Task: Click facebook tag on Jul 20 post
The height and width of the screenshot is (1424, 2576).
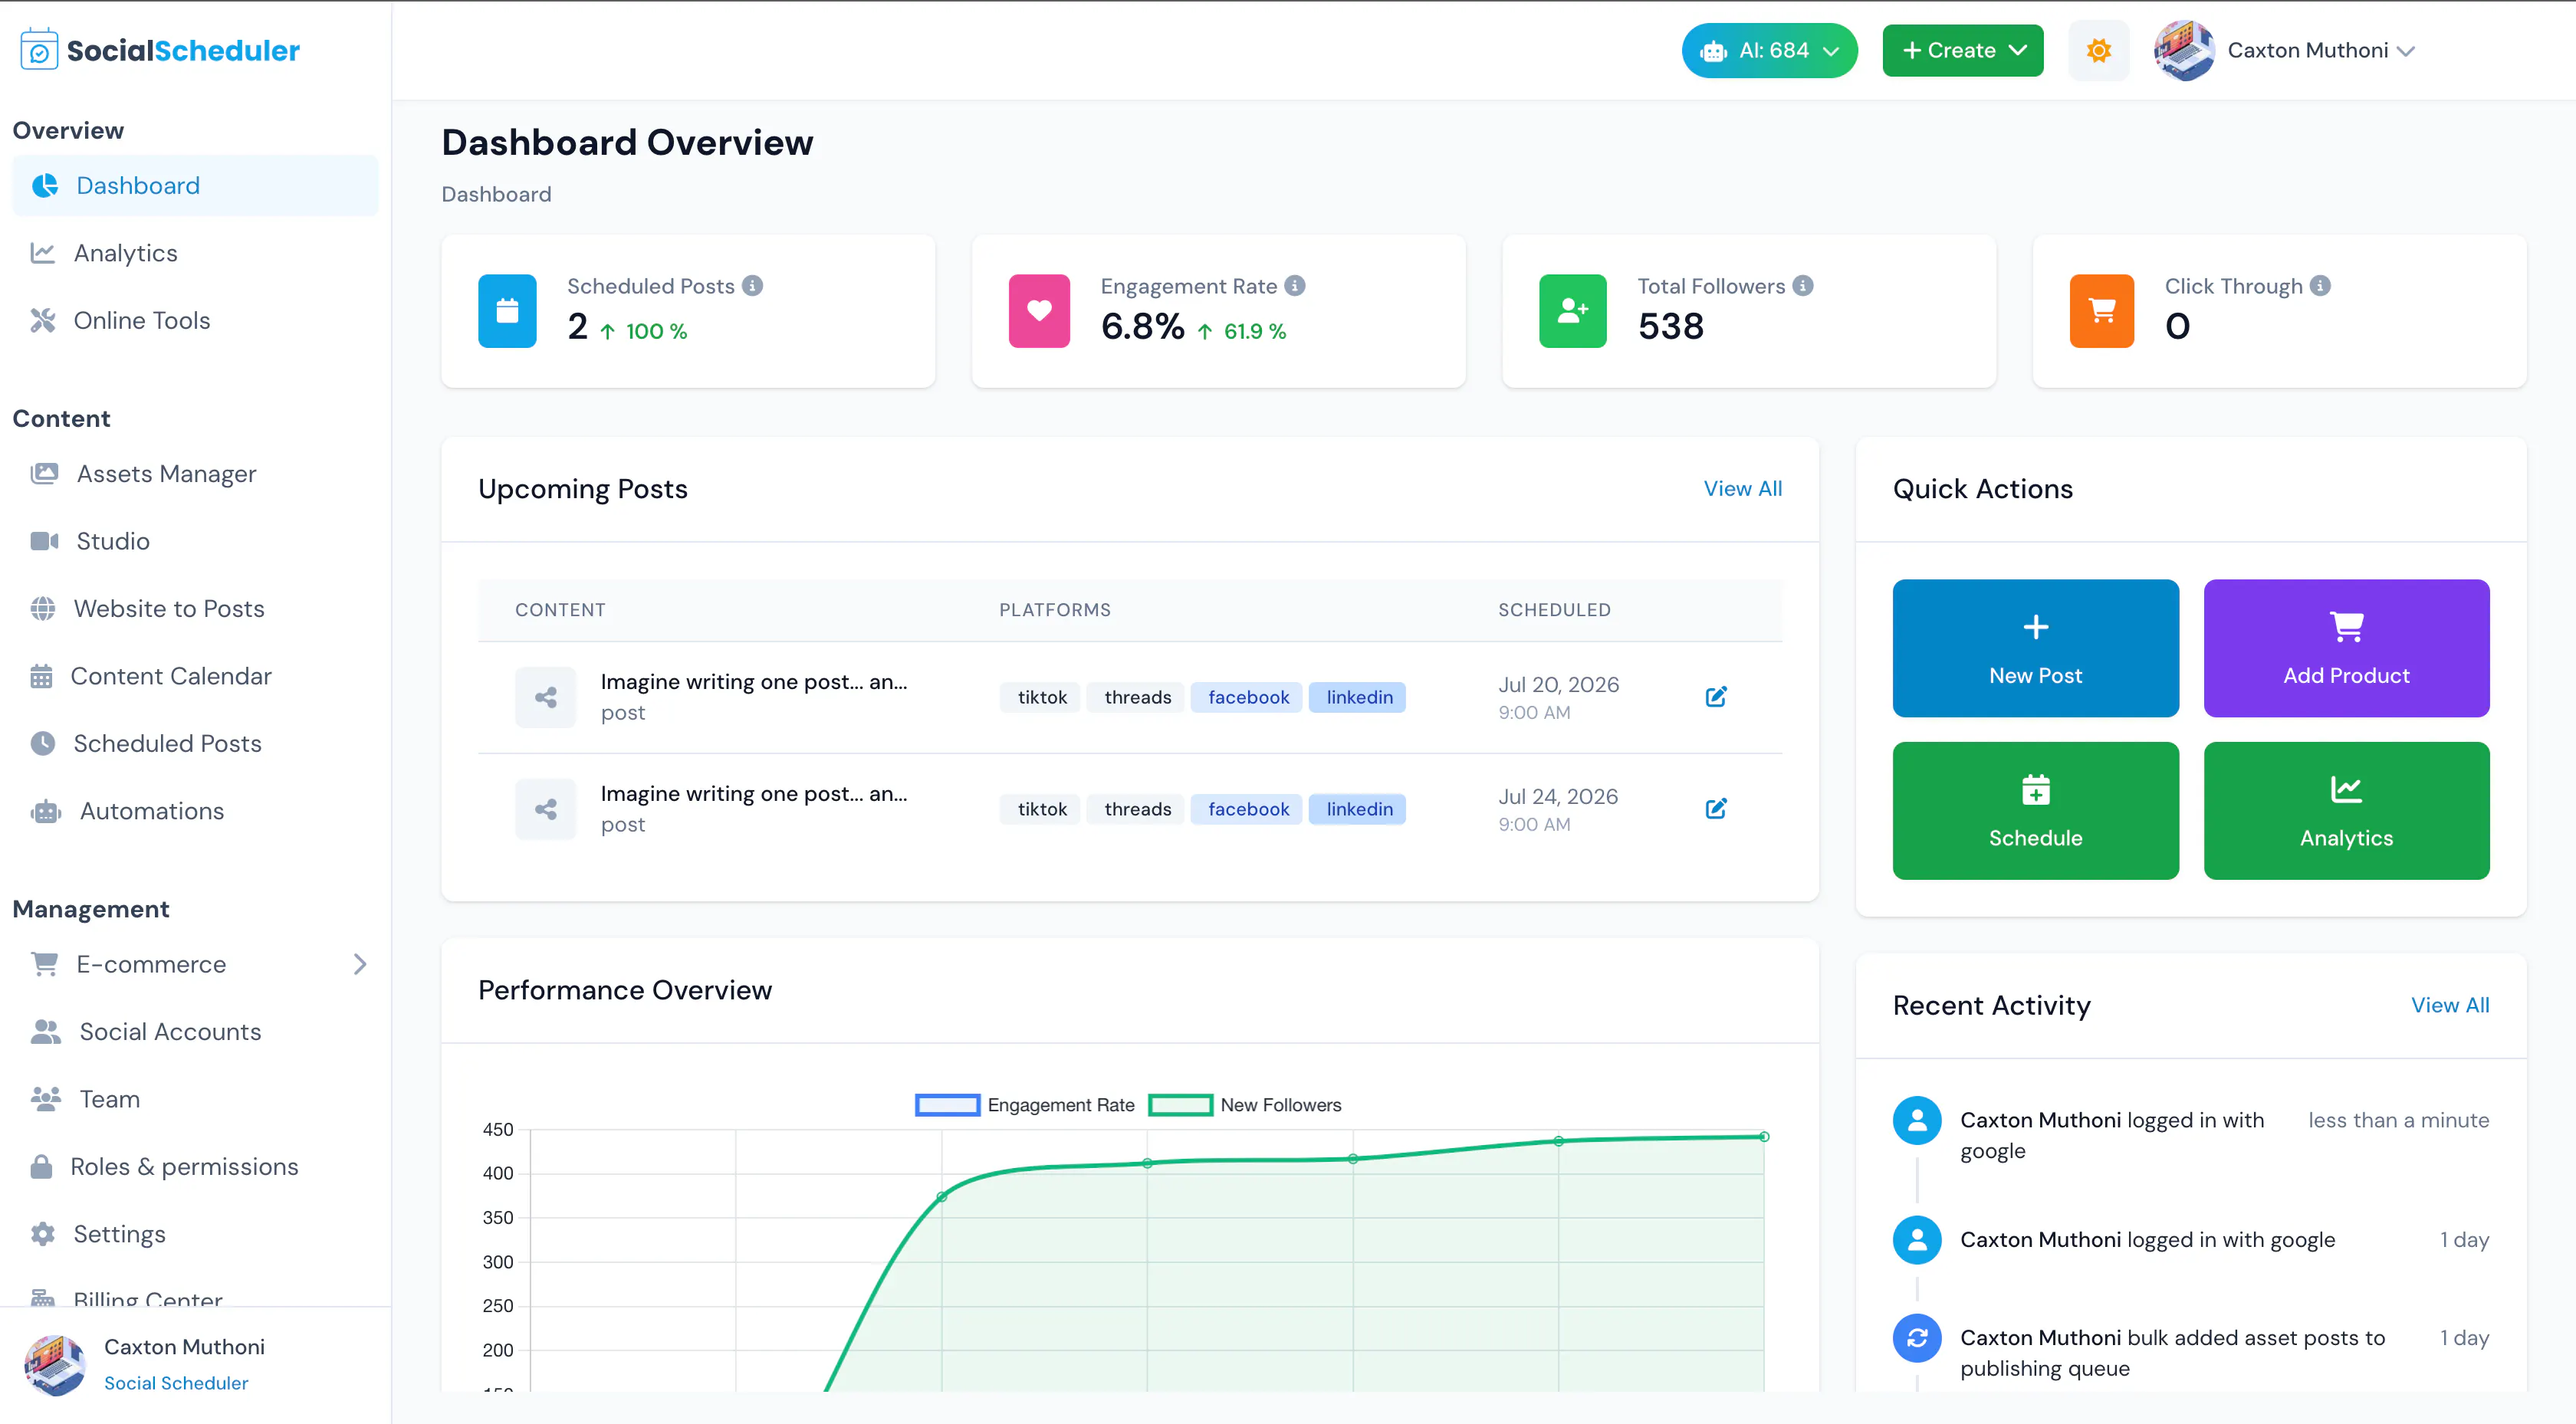Action: [x=1247, y=697]
